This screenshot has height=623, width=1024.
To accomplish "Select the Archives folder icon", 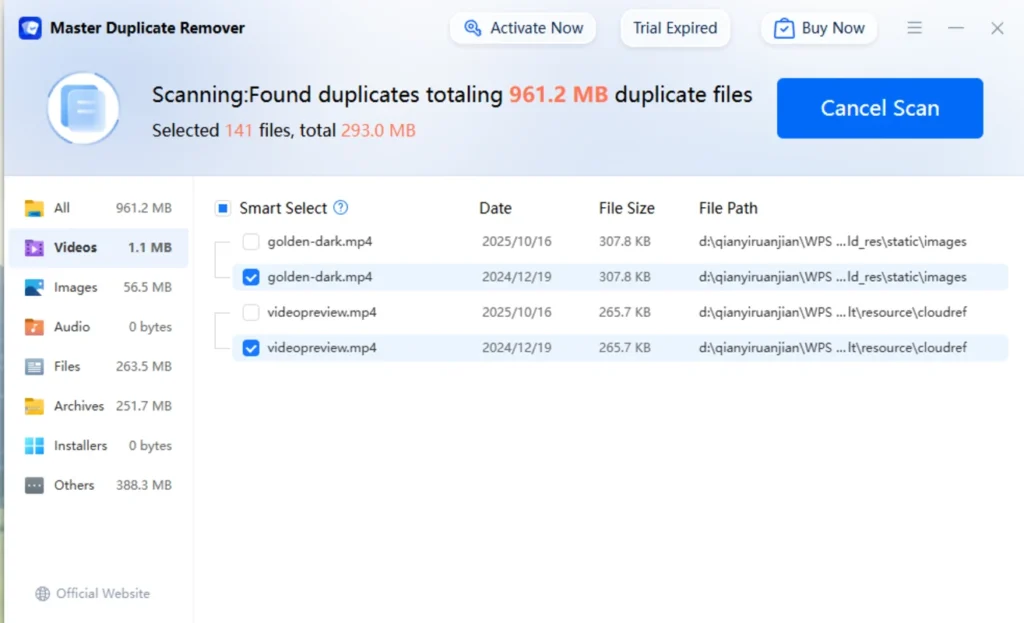I will click(x=34, y=406).
